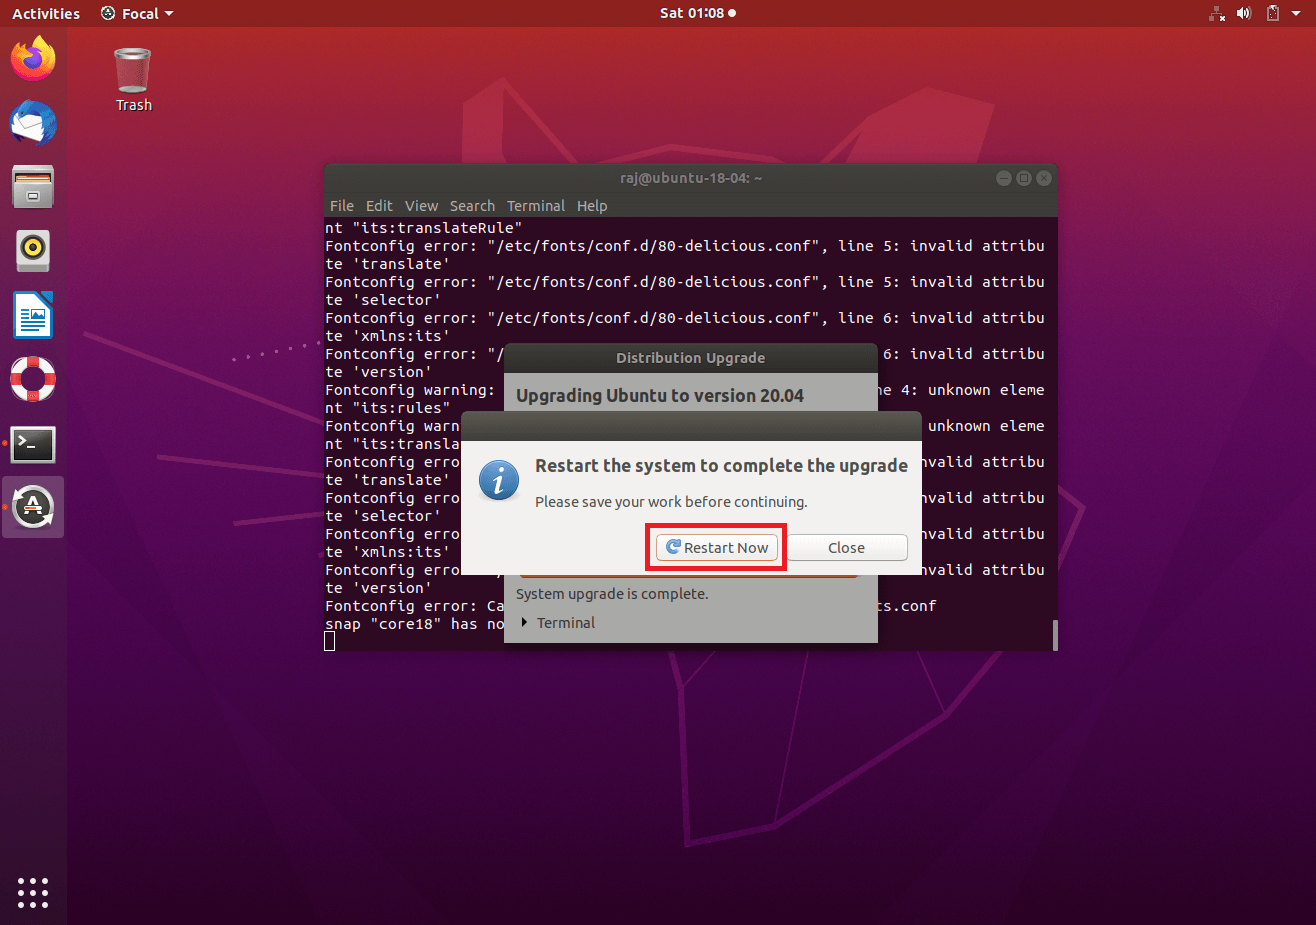Open the clock Sat 01:08 calendar
This screenshot has height=925, width=1316.
click(698, 13)
